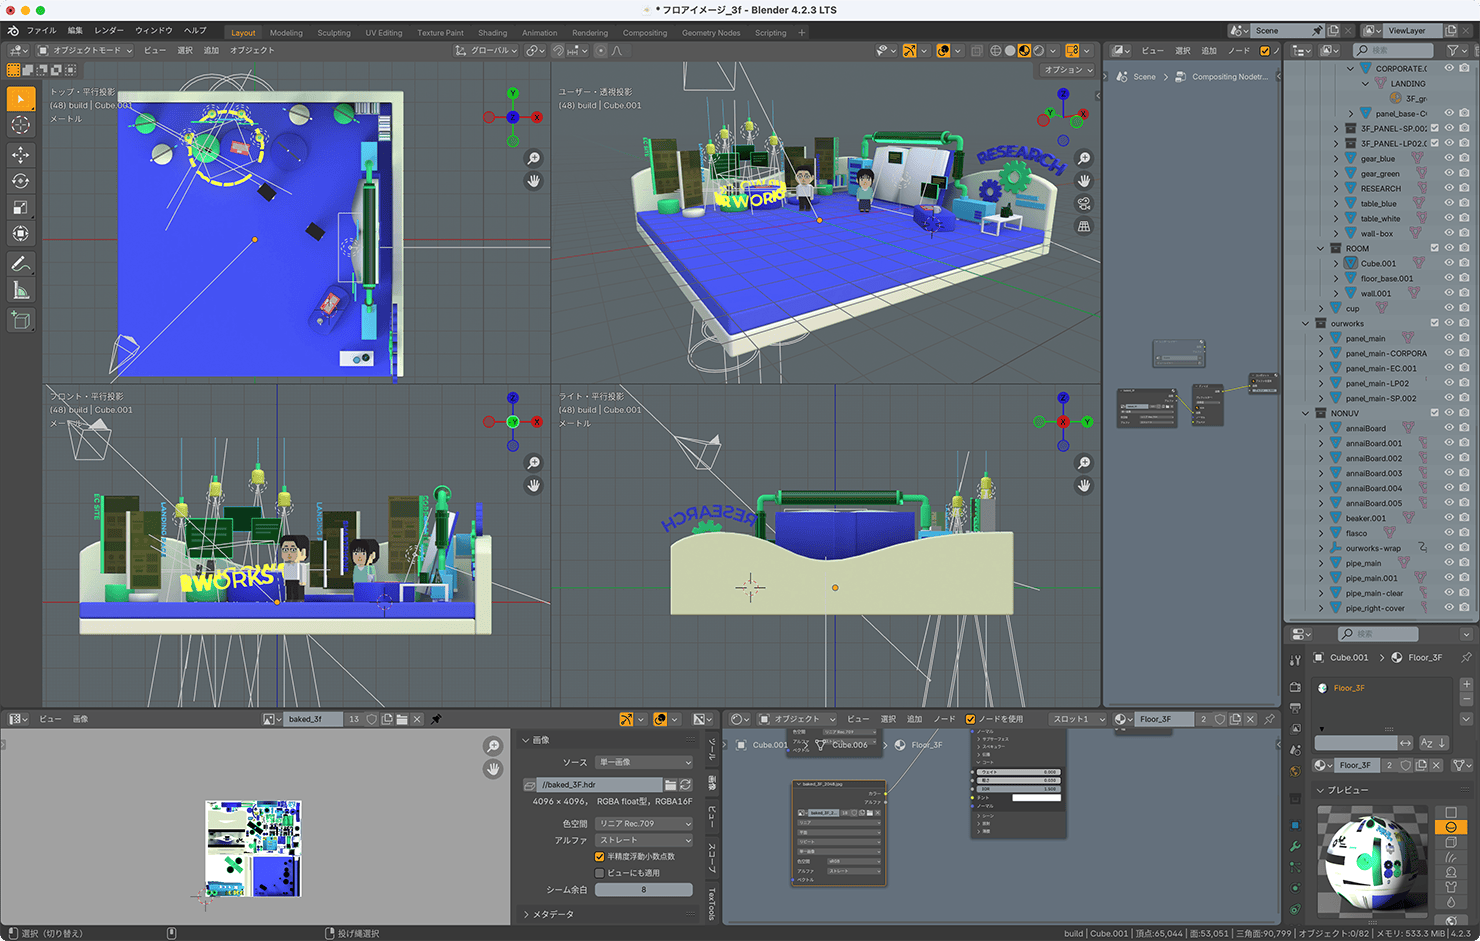The image size is (1480, 941).
Task: Select the Floor_3F material slot in list
Action: [1384, 688]
